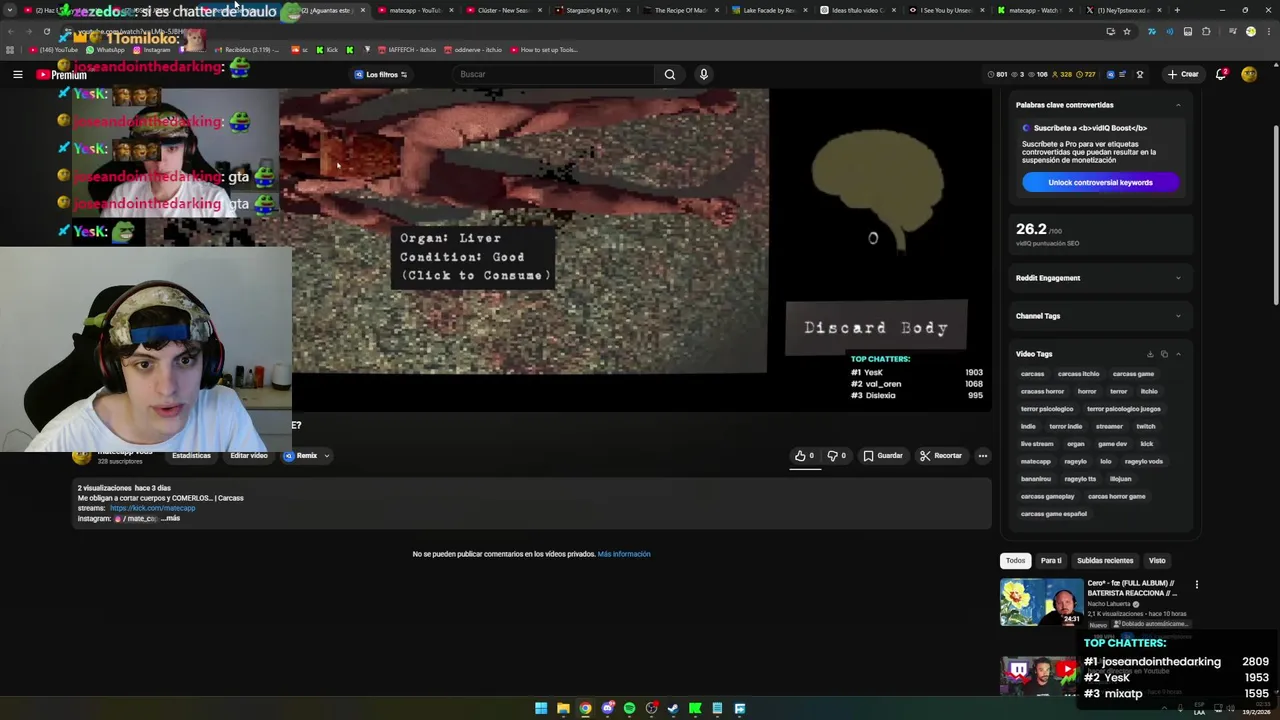Collapse Palabras clave controvertidas panel
This screenshot has height=720, width=1280.
1178,105
